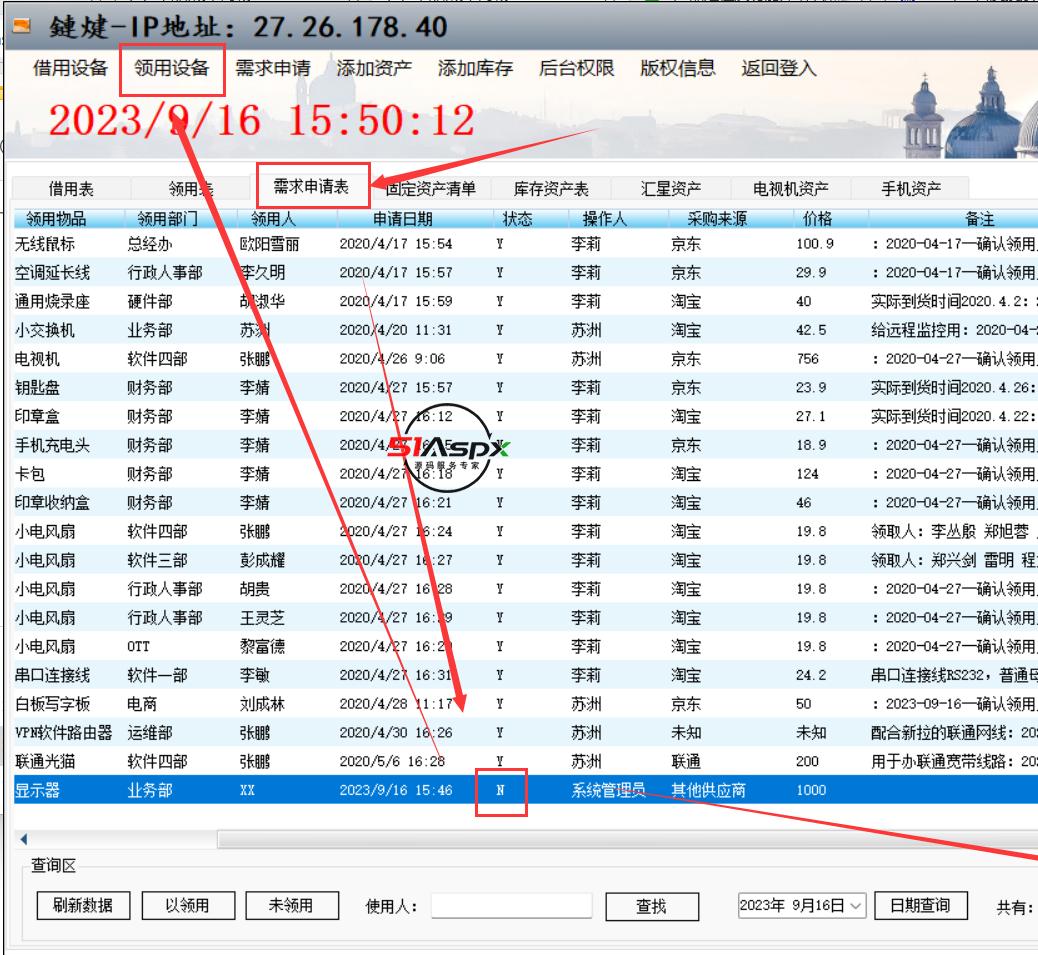Open the date picker dropdown
The image size is (1038, 955).
coord(855,907)
